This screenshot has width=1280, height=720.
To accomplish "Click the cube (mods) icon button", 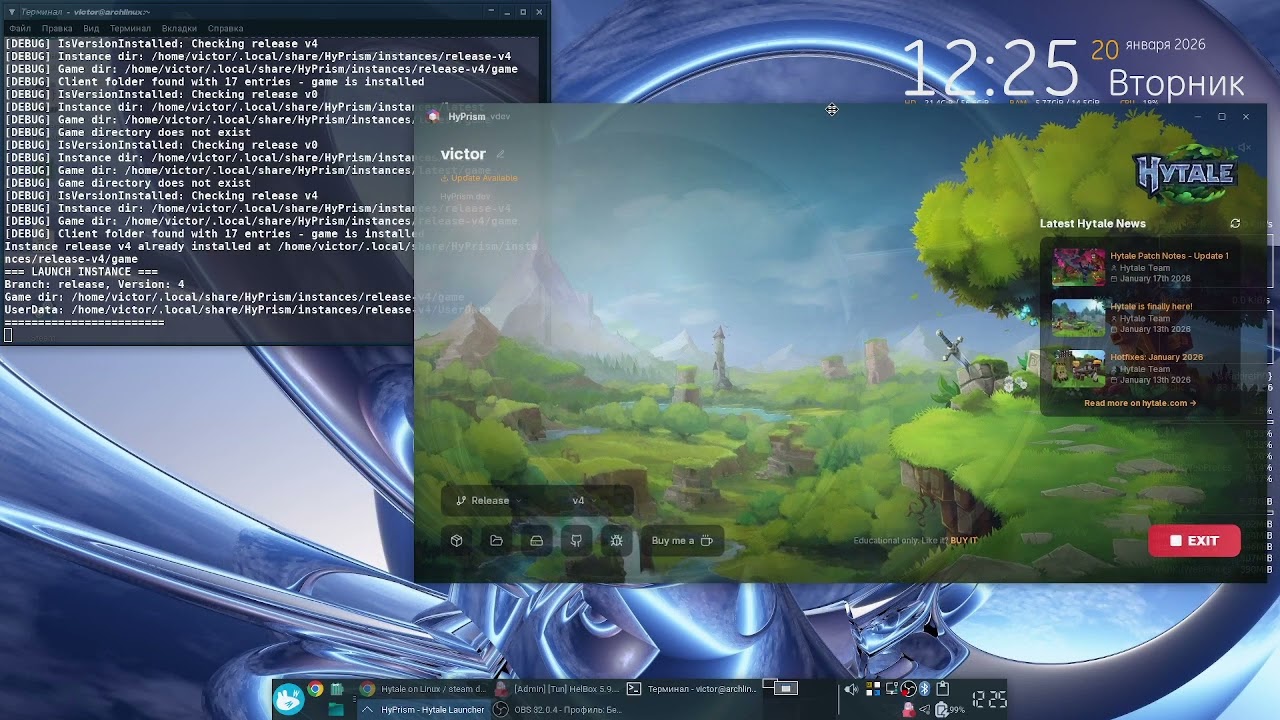I will (457, 541).
